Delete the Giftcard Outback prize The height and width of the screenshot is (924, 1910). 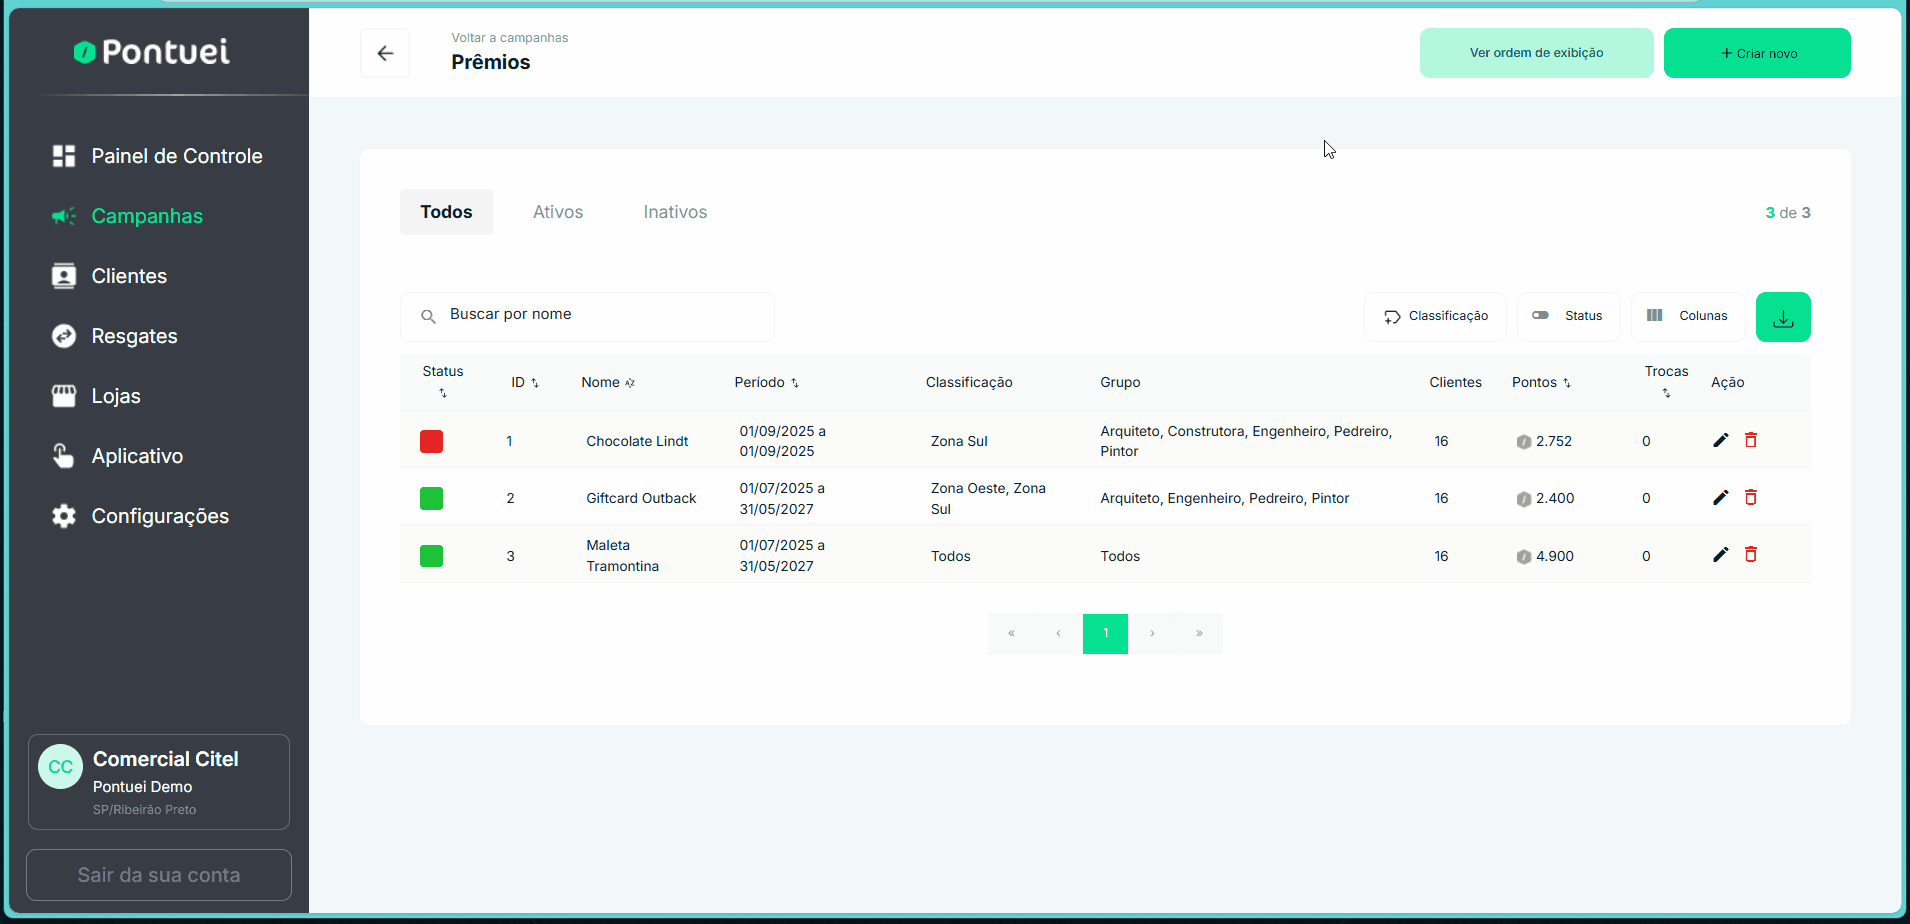point(1751,497)
